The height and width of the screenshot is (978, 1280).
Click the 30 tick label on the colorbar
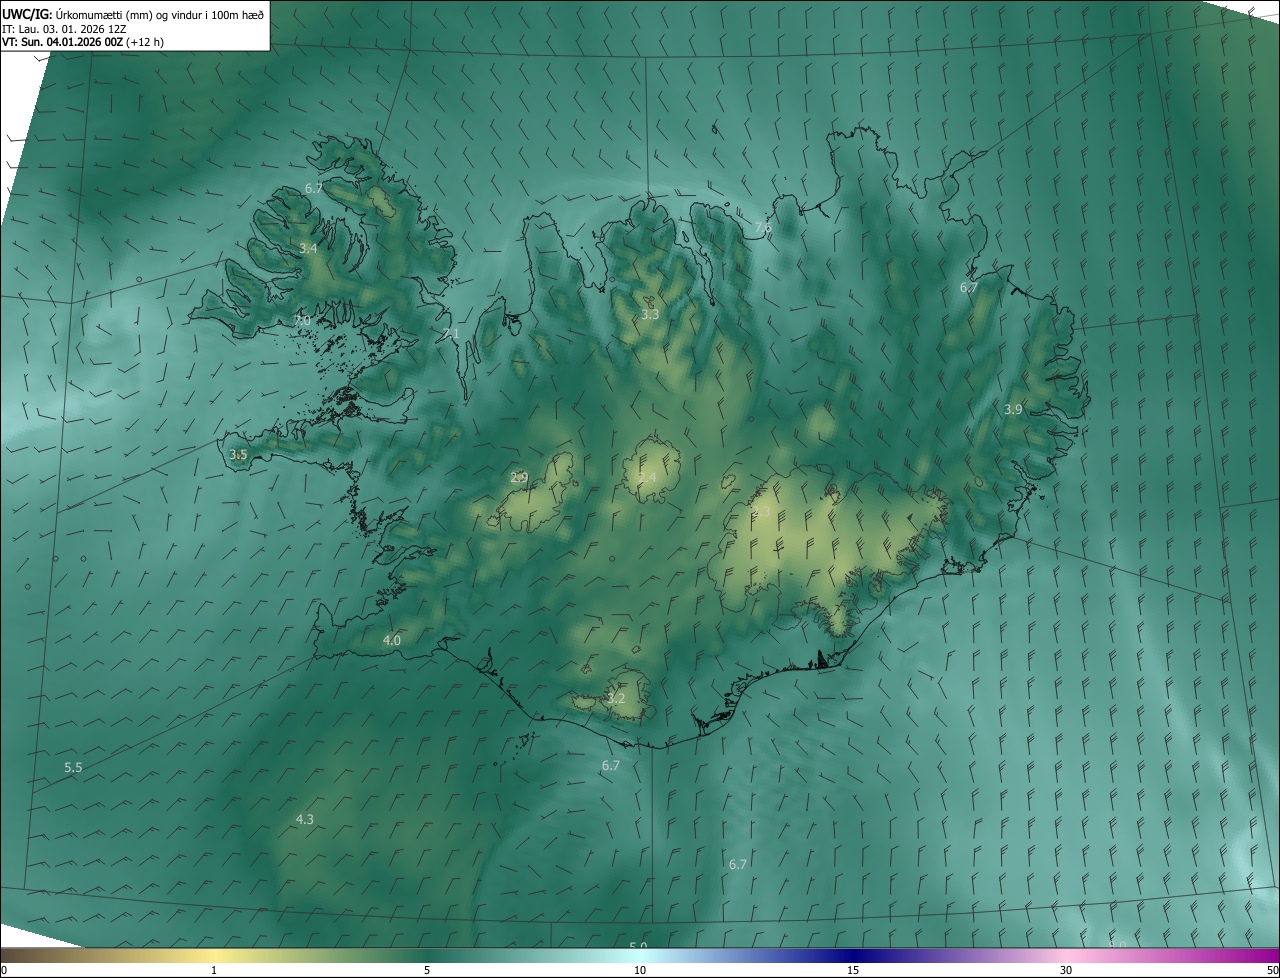1066,970
